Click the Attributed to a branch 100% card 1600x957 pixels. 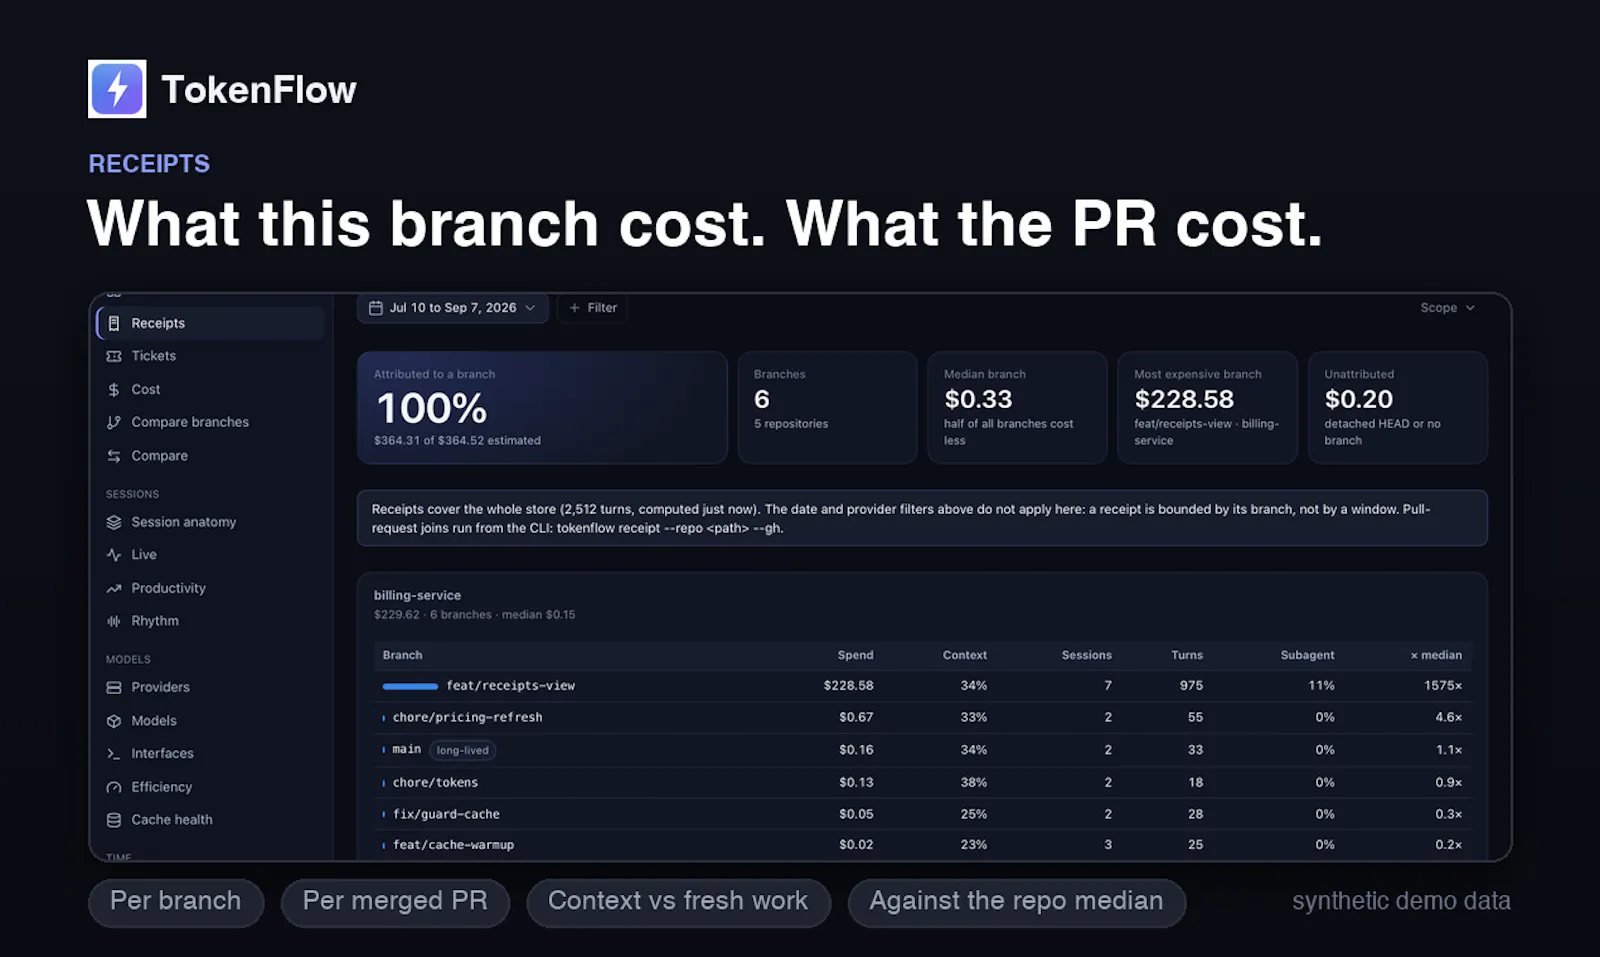click(542, 408)
